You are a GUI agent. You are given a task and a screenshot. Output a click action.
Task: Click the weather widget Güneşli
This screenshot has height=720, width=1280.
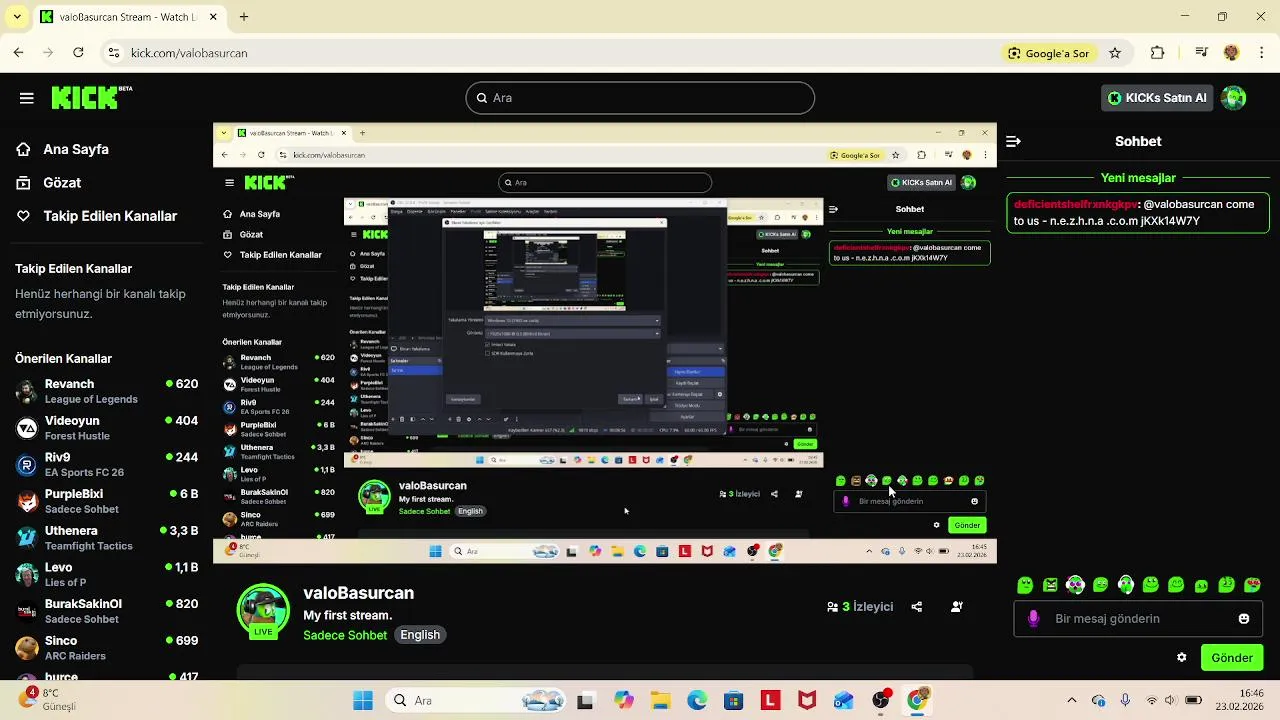[x=50, y=700]
